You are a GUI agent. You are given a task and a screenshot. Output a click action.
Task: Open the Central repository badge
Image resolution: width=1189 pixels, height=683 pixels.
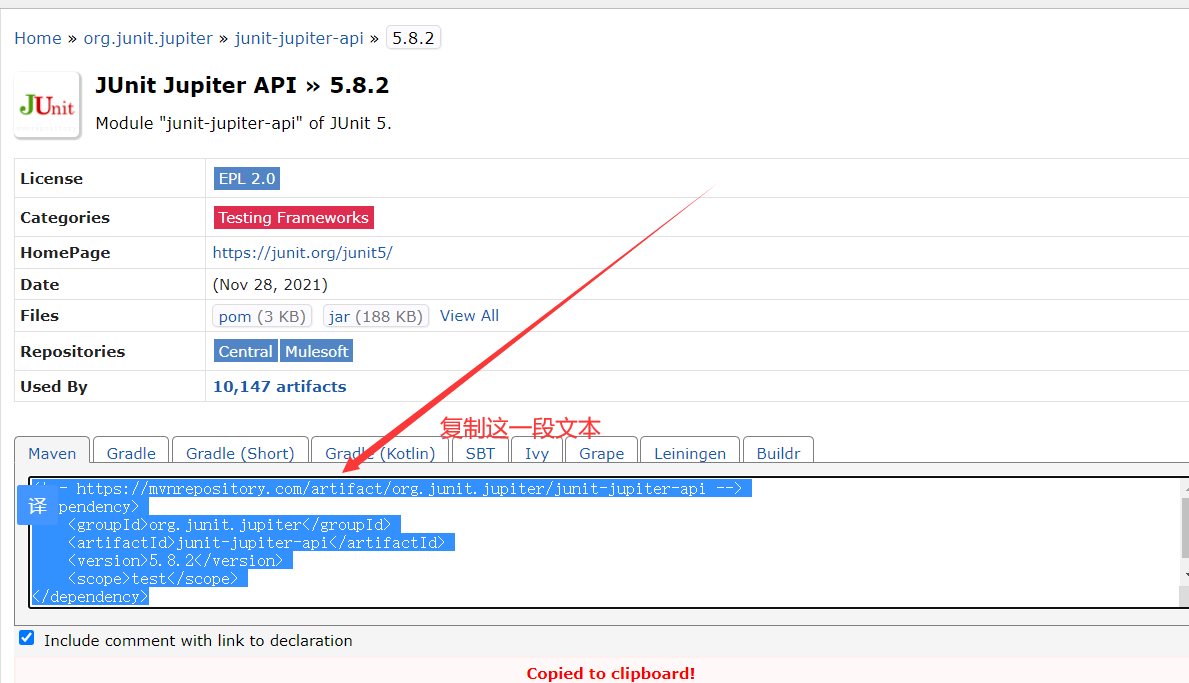[x=246, y=351]
